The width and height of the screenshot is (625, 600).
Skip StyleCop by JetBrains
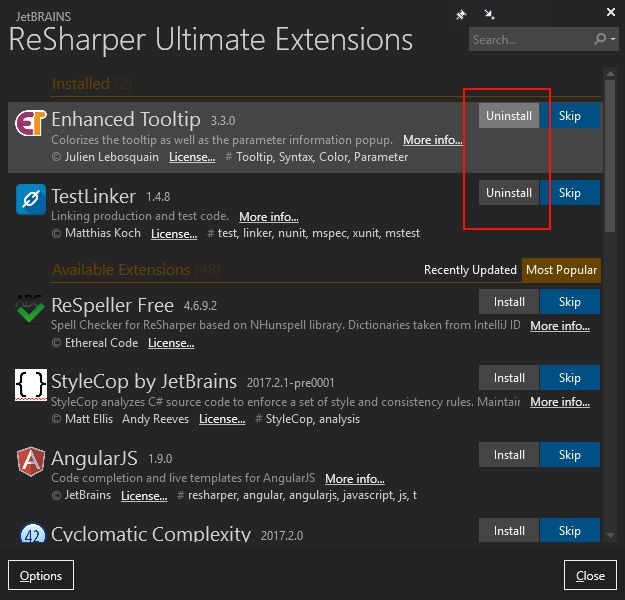click(570, 378)
